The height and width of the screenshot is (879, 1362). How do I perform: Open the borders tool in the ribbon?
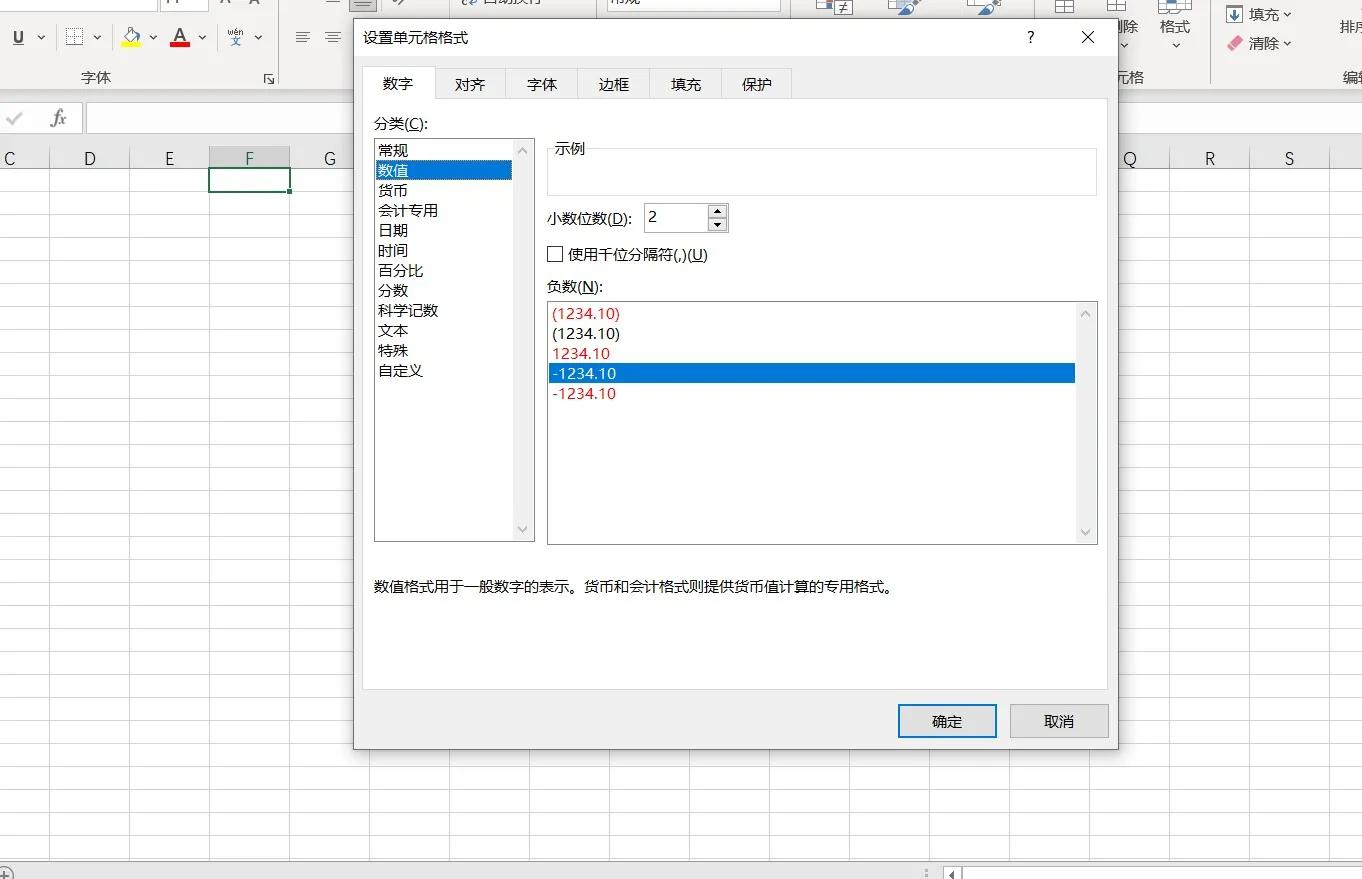pos(75,38)
